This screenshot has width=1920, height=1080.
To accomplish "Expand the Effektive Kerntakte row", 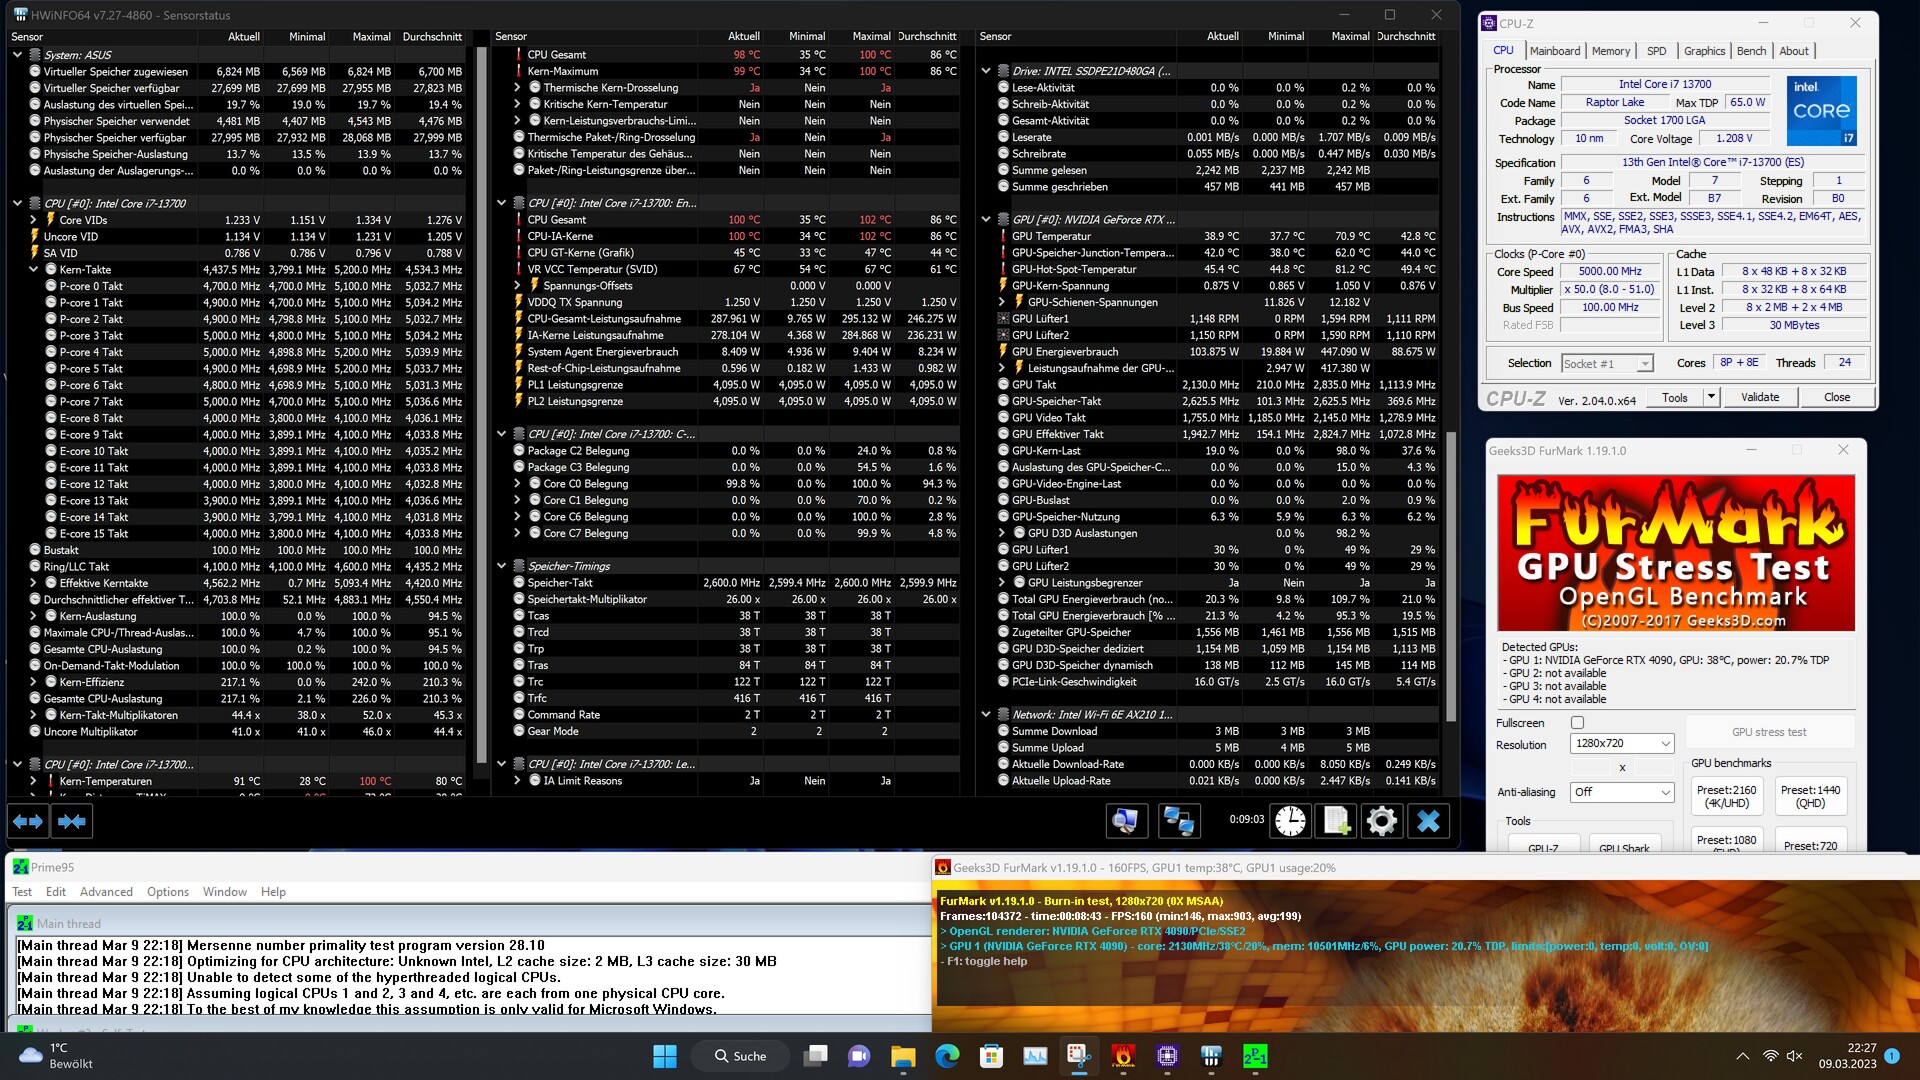I will (33, 583).
